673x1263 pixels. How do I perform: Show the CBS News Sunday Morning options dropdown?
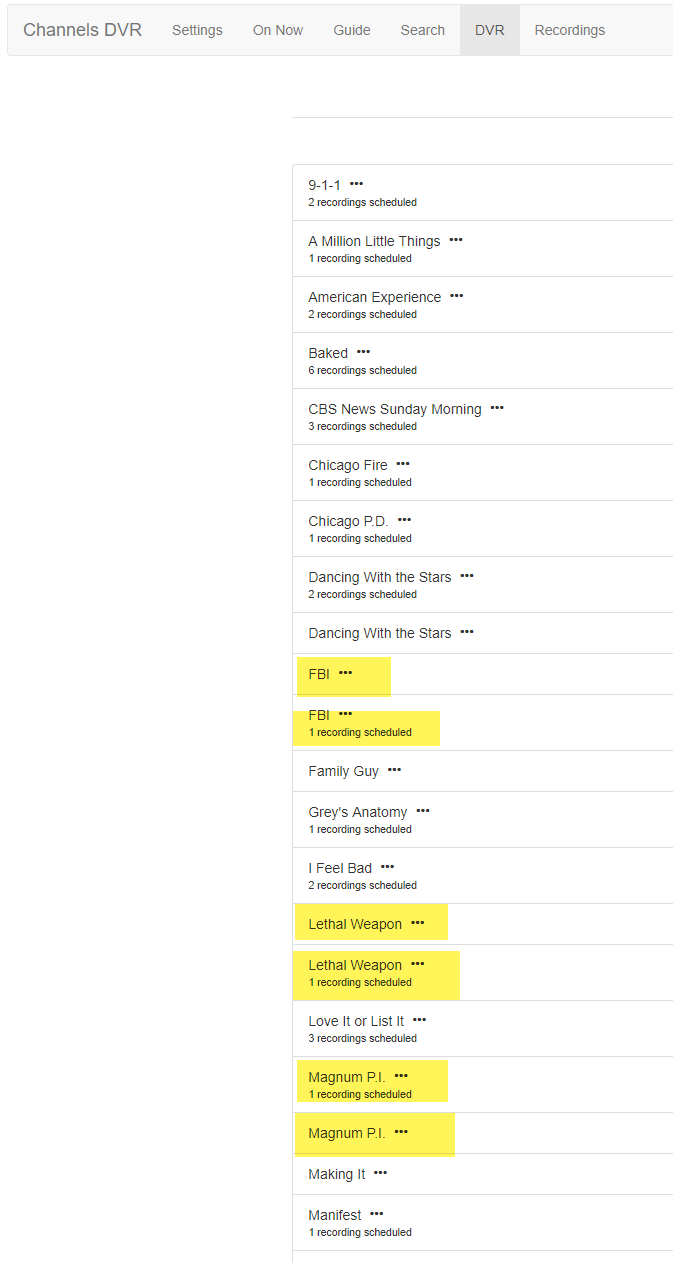497,408
